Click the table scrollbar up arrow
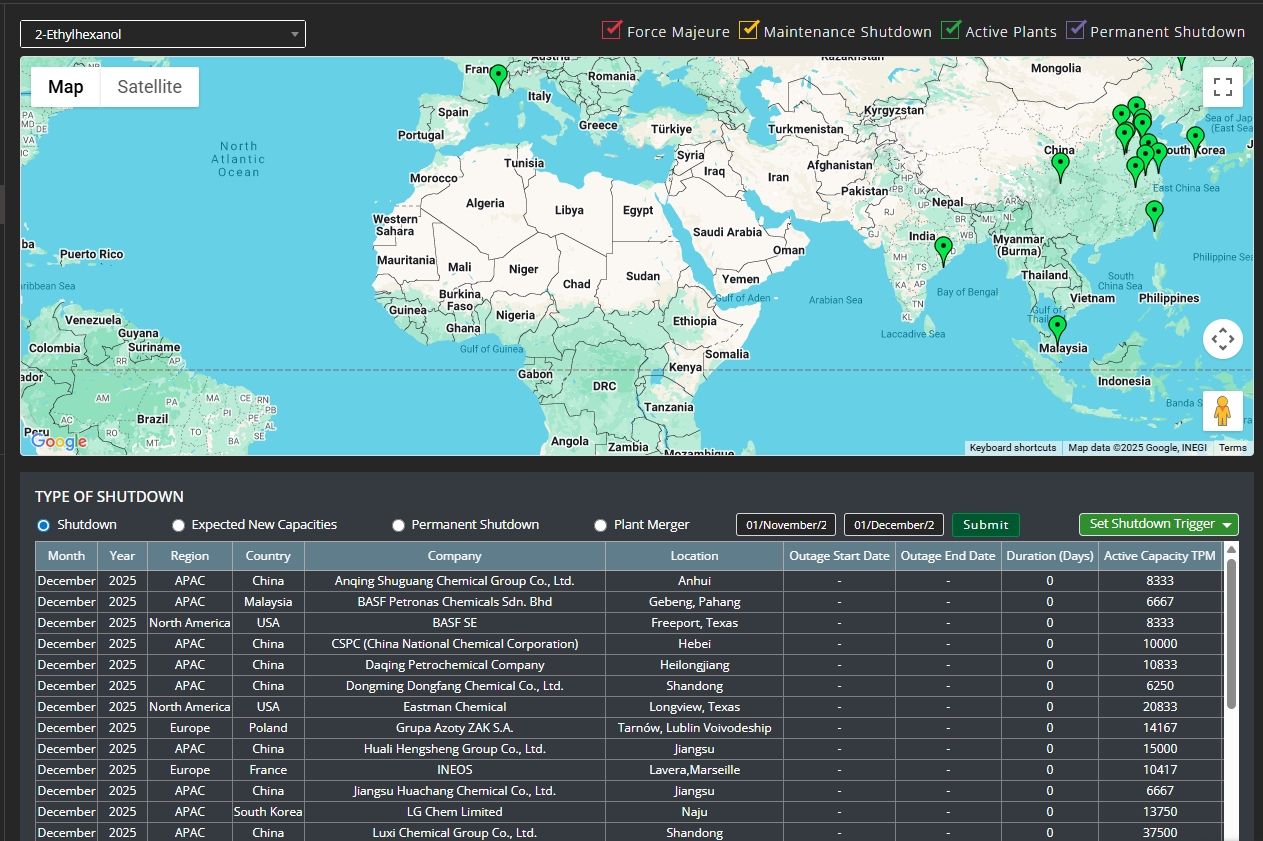 click(x=1231, y=548)
